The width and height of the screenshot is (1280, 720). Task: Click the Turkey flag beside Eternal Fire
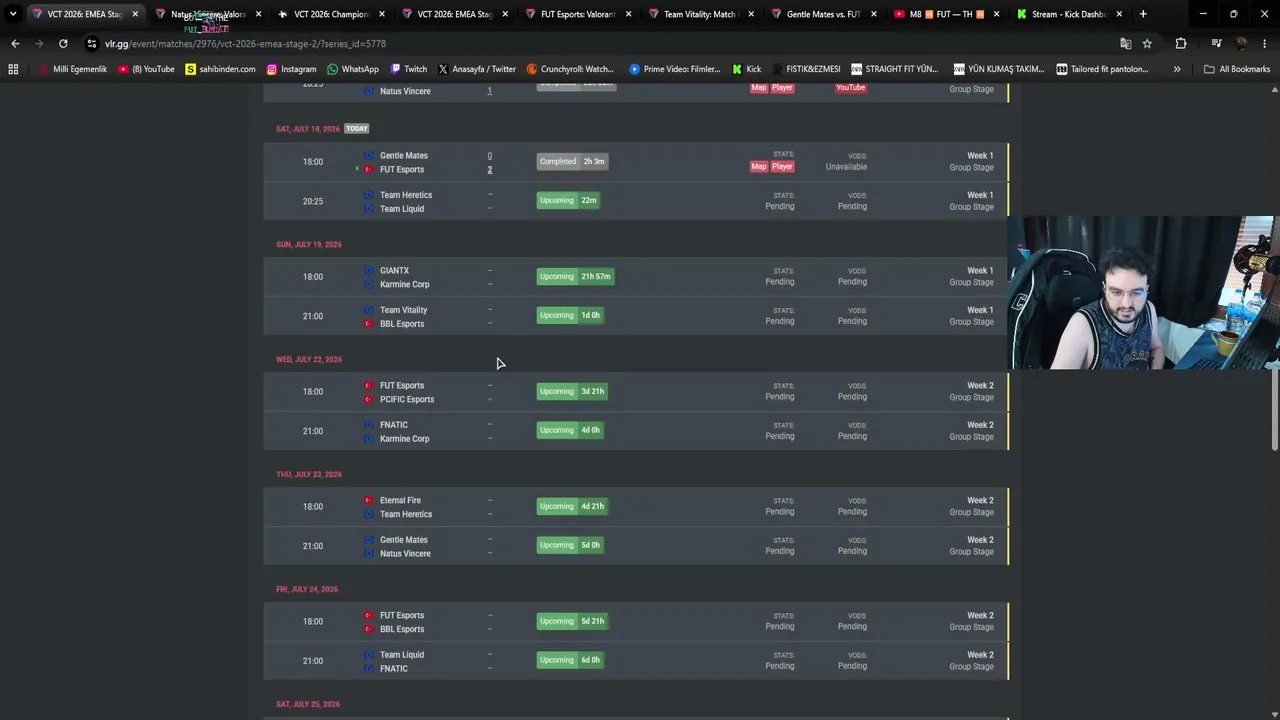click(368, 500)
